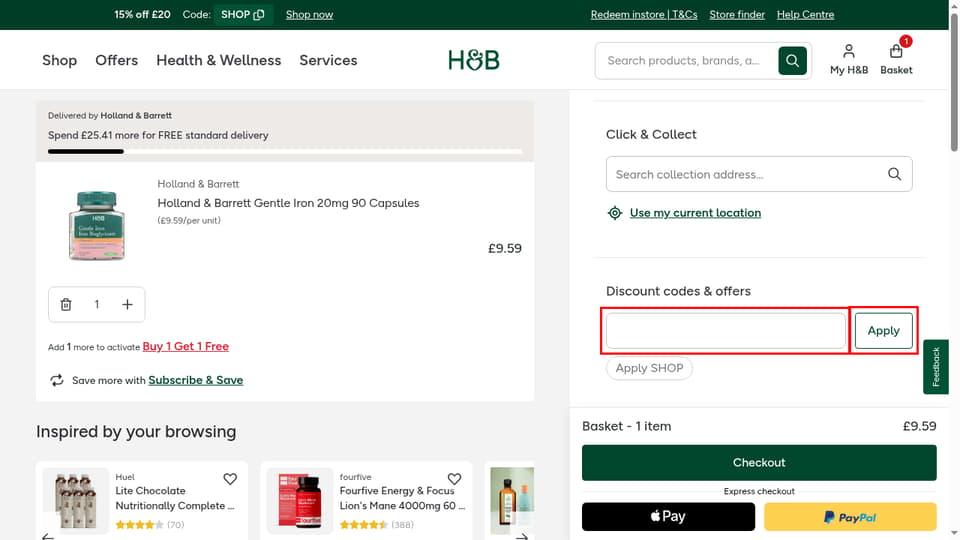Screen dimensions: 960x540
Task: Favourite Fourfive Energy & Focus with heart
Action: pos(454,479)
